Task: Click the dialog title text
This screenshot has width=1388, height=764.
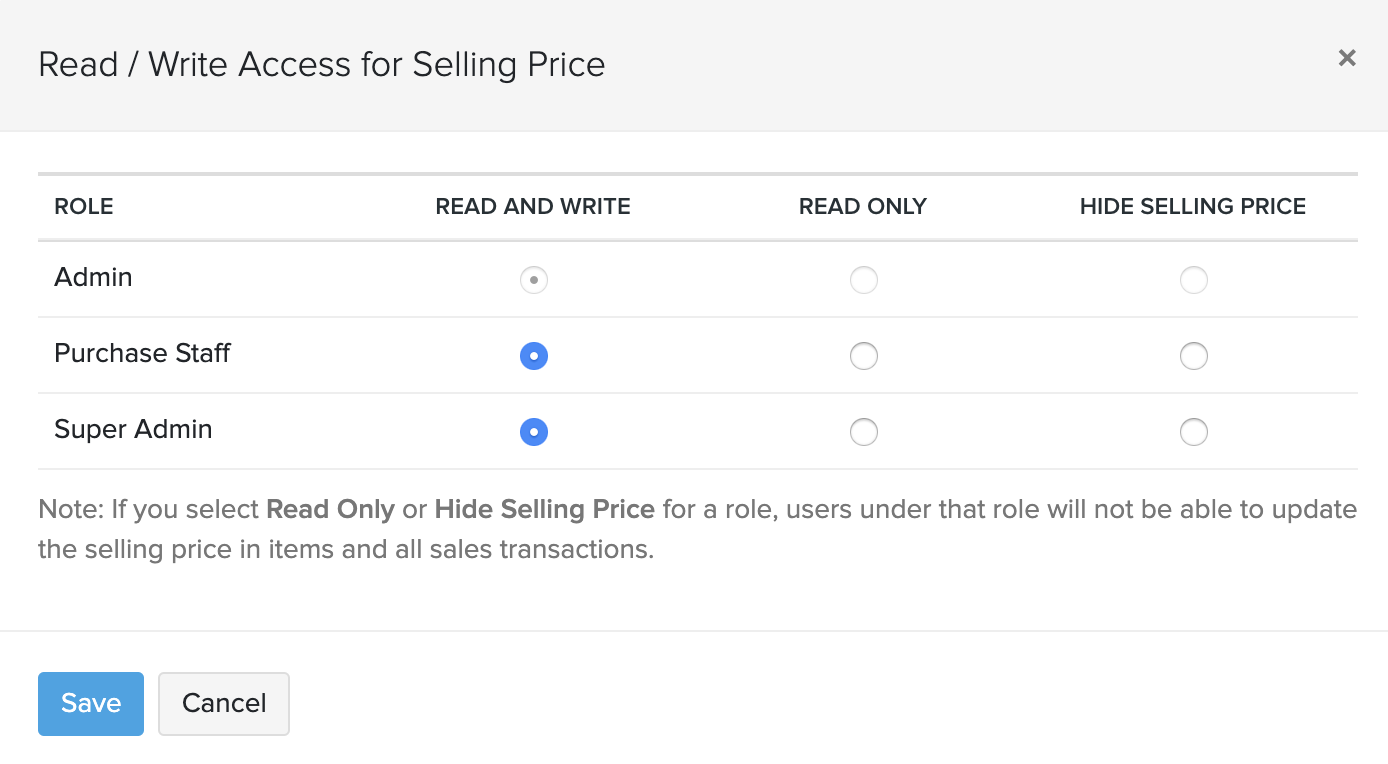Action: 322,64
